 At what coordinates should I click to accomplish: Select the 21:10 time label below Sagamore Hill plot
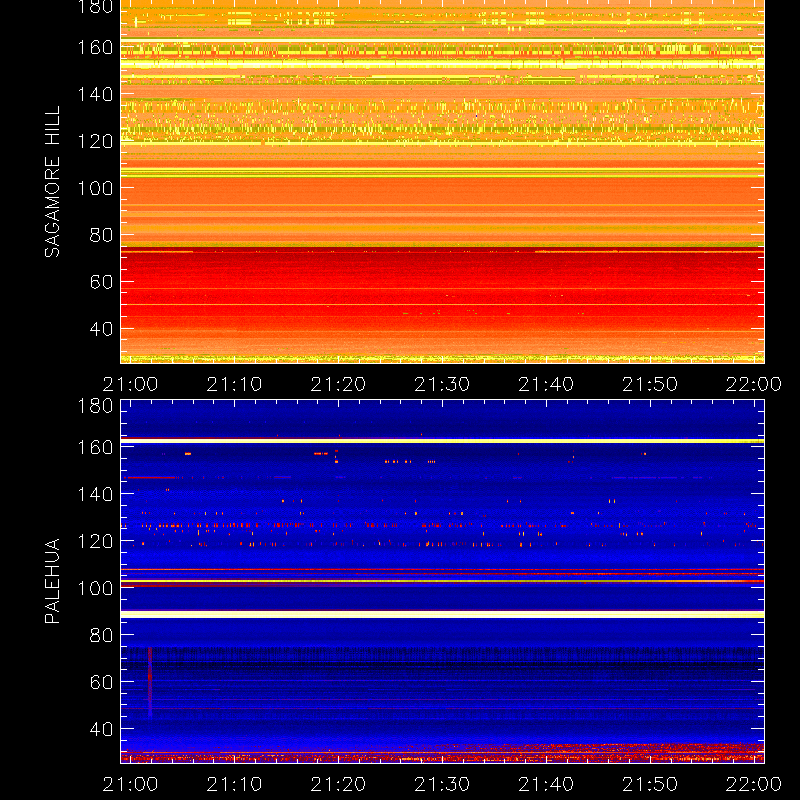point(234,384)
